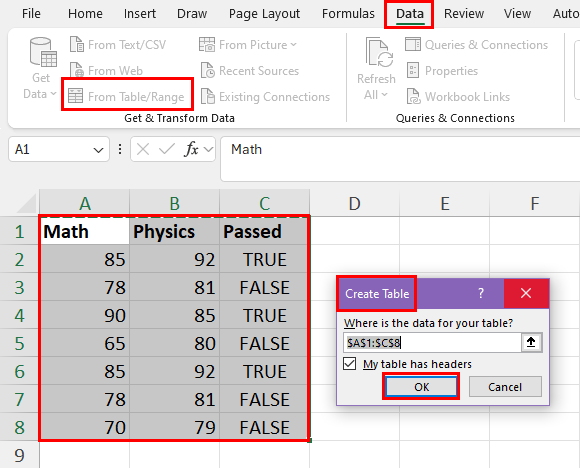Expand the insert function fx dropdown arrow
Screen dimensions: 580x468
pos(208,149)
